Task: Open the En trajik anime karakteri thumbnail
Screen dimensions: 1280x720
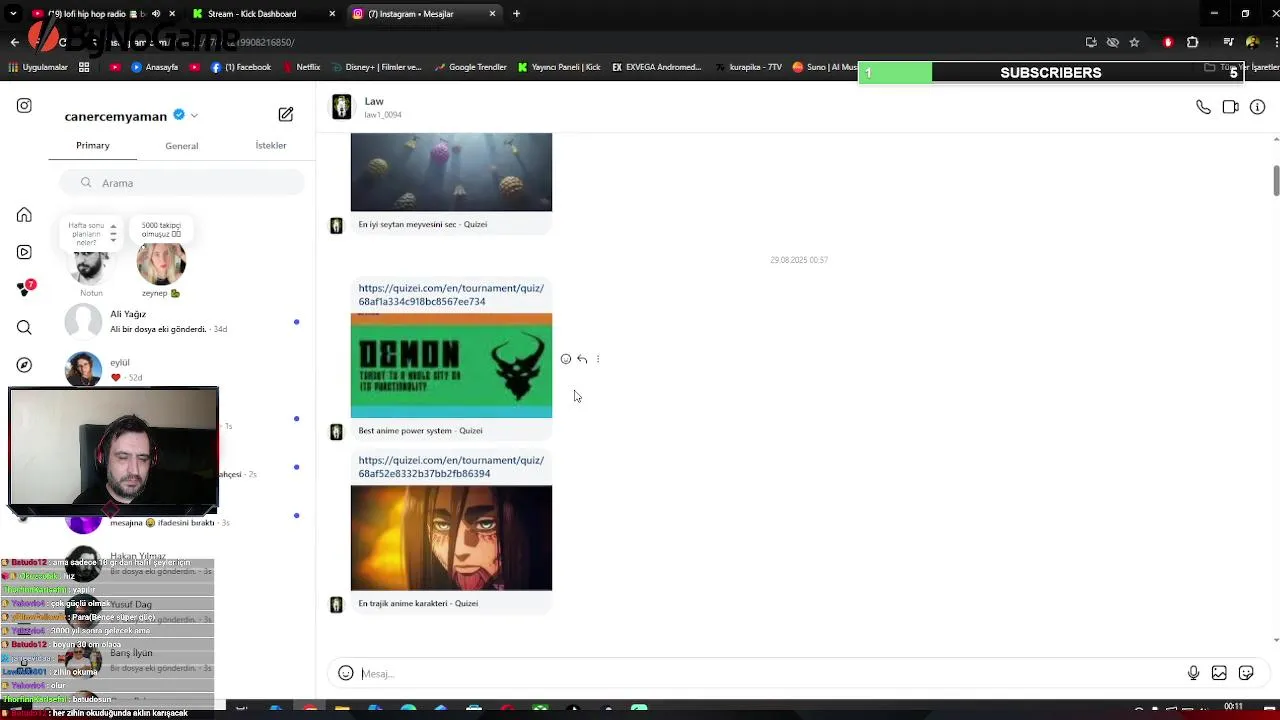Action: 451,538
